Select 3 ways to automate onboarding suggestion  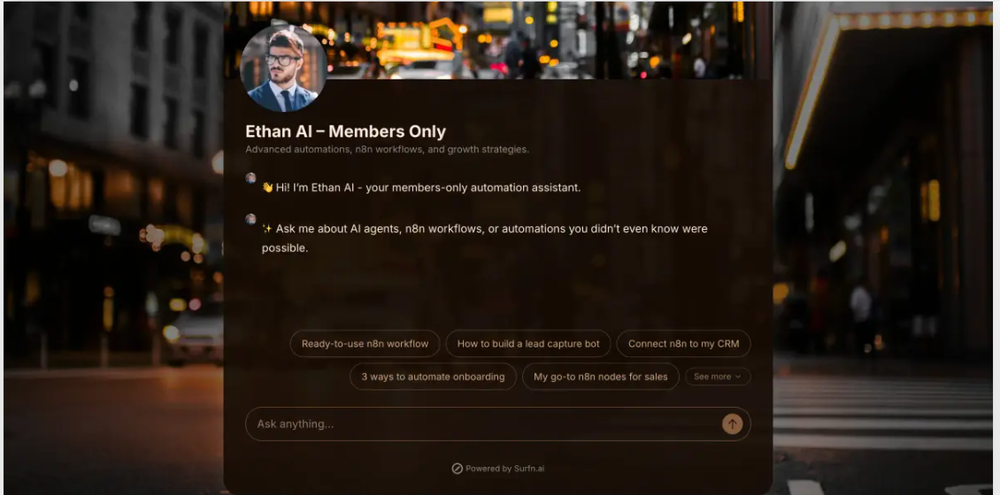433,376
